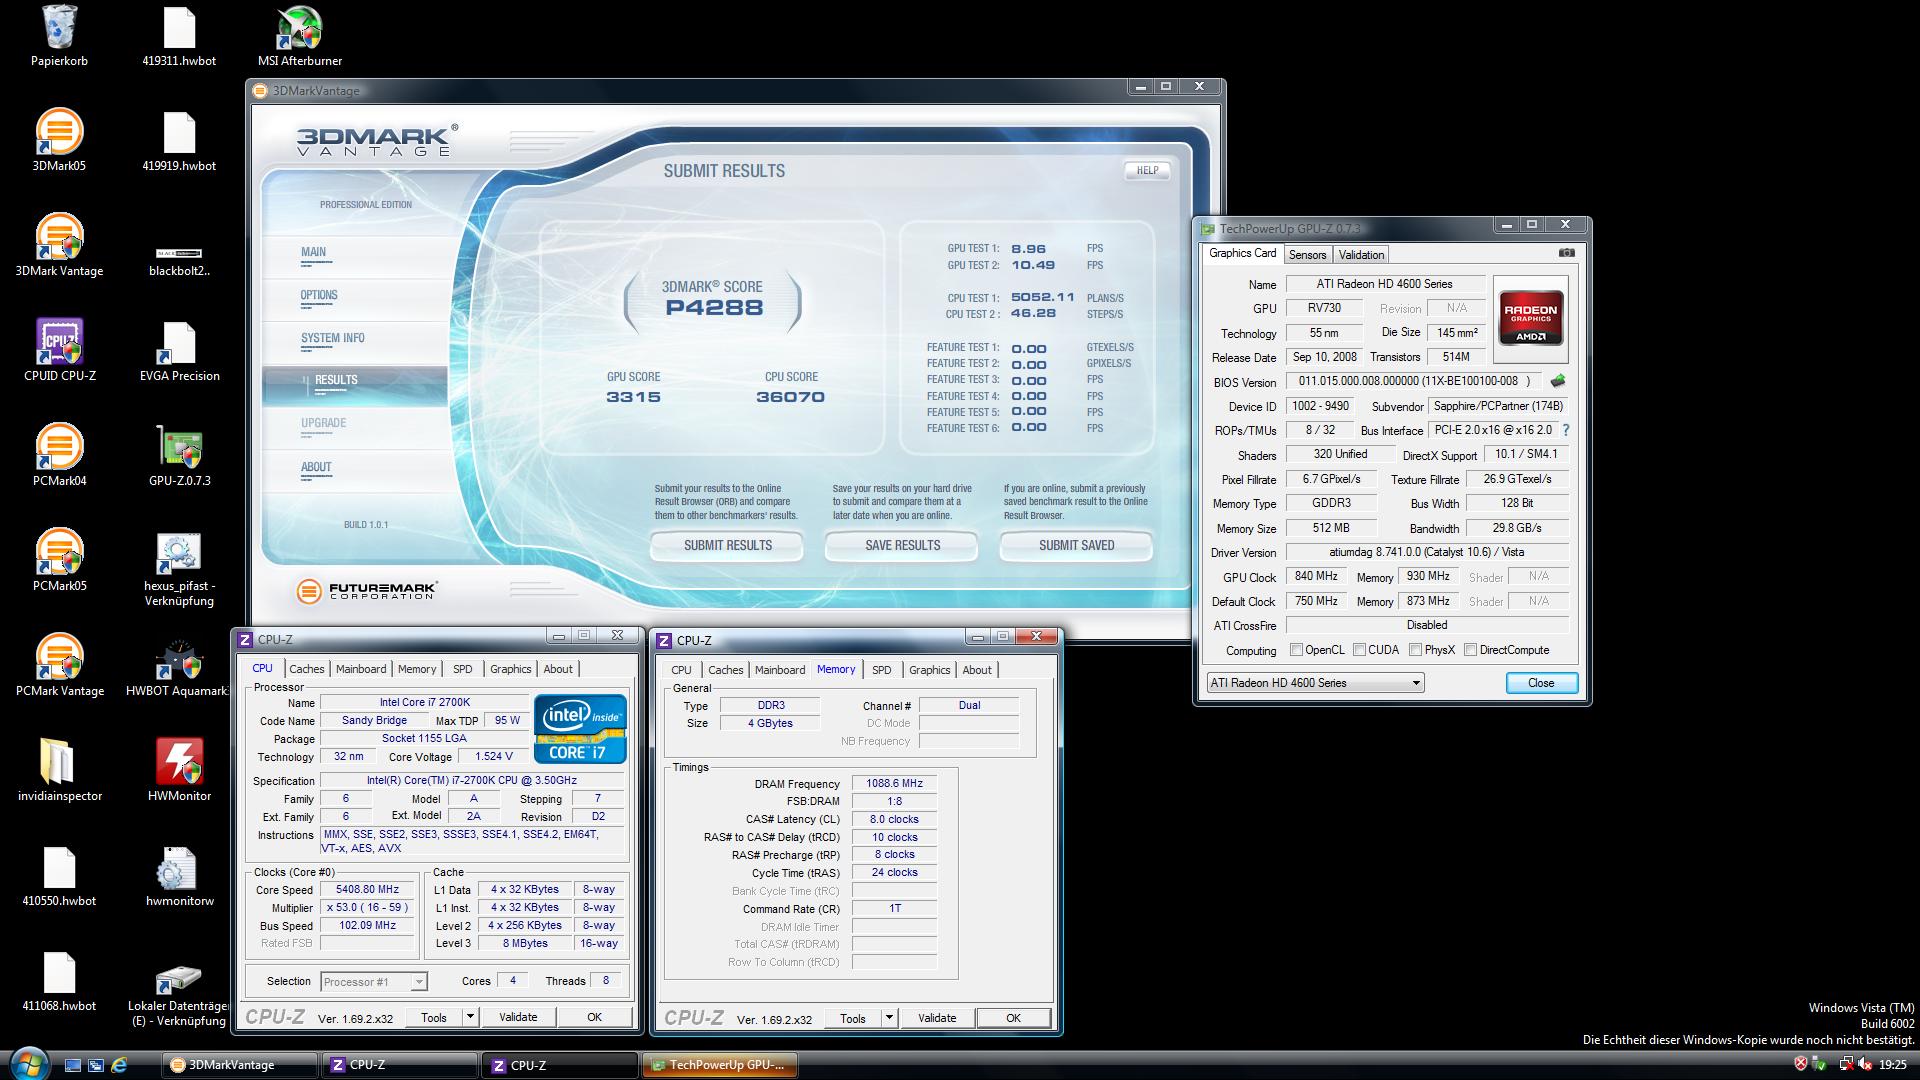1920x1080 pixels.
Task: Switch to 3DMarkVantage taskbar button
Action: pos(239,1065)
